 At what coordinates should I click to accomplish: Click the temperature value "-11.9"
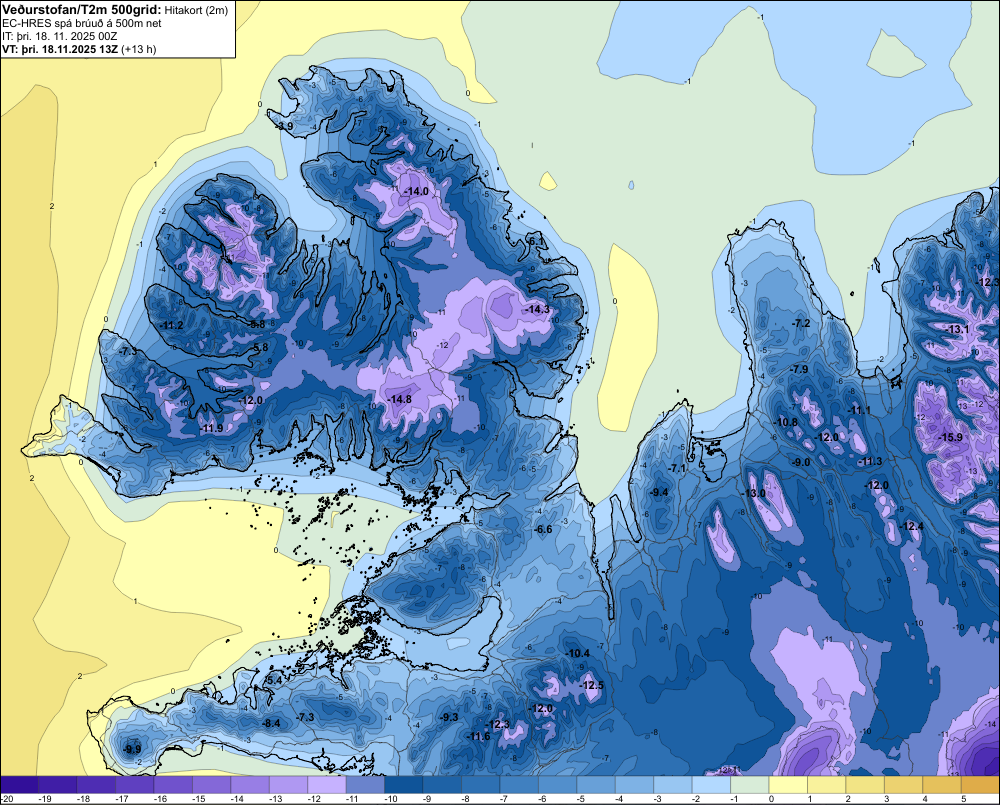point(212,428)
